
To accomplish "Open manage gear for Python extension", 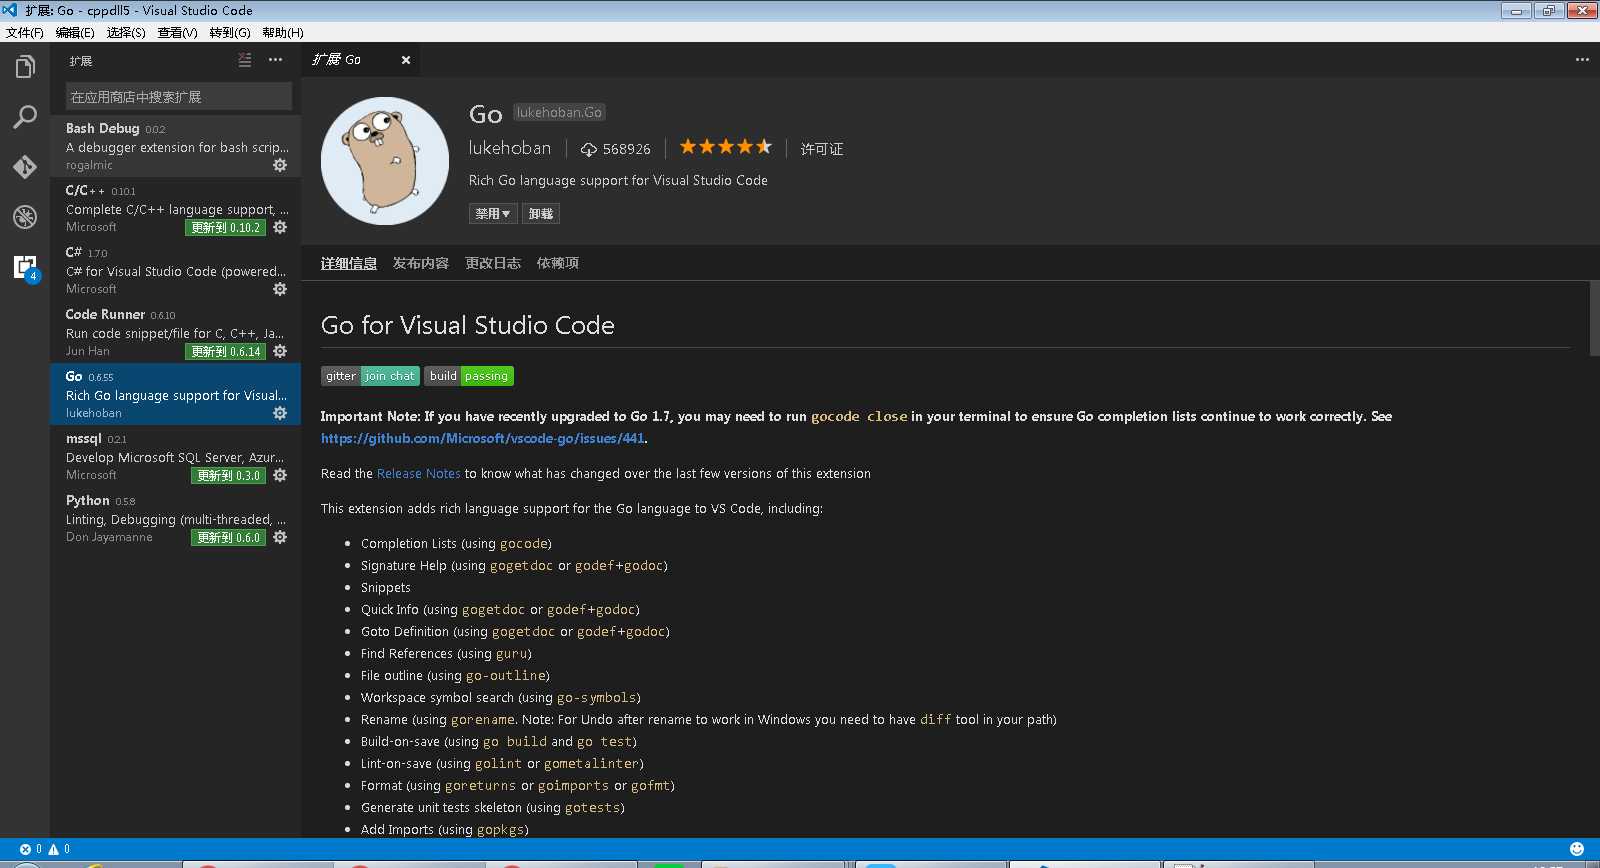I will click(280, 537).
